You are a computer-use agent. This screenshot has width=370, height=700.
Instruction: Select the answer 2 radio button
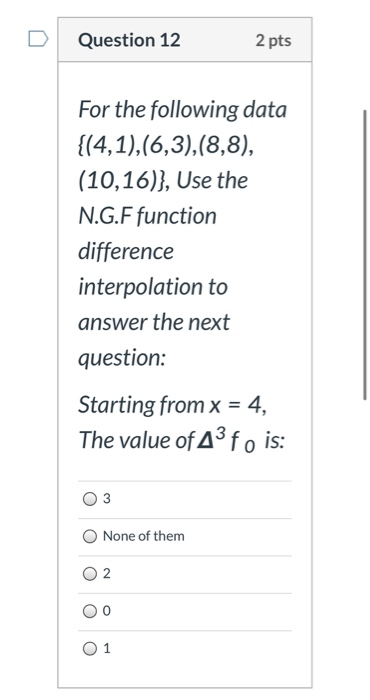90,574
